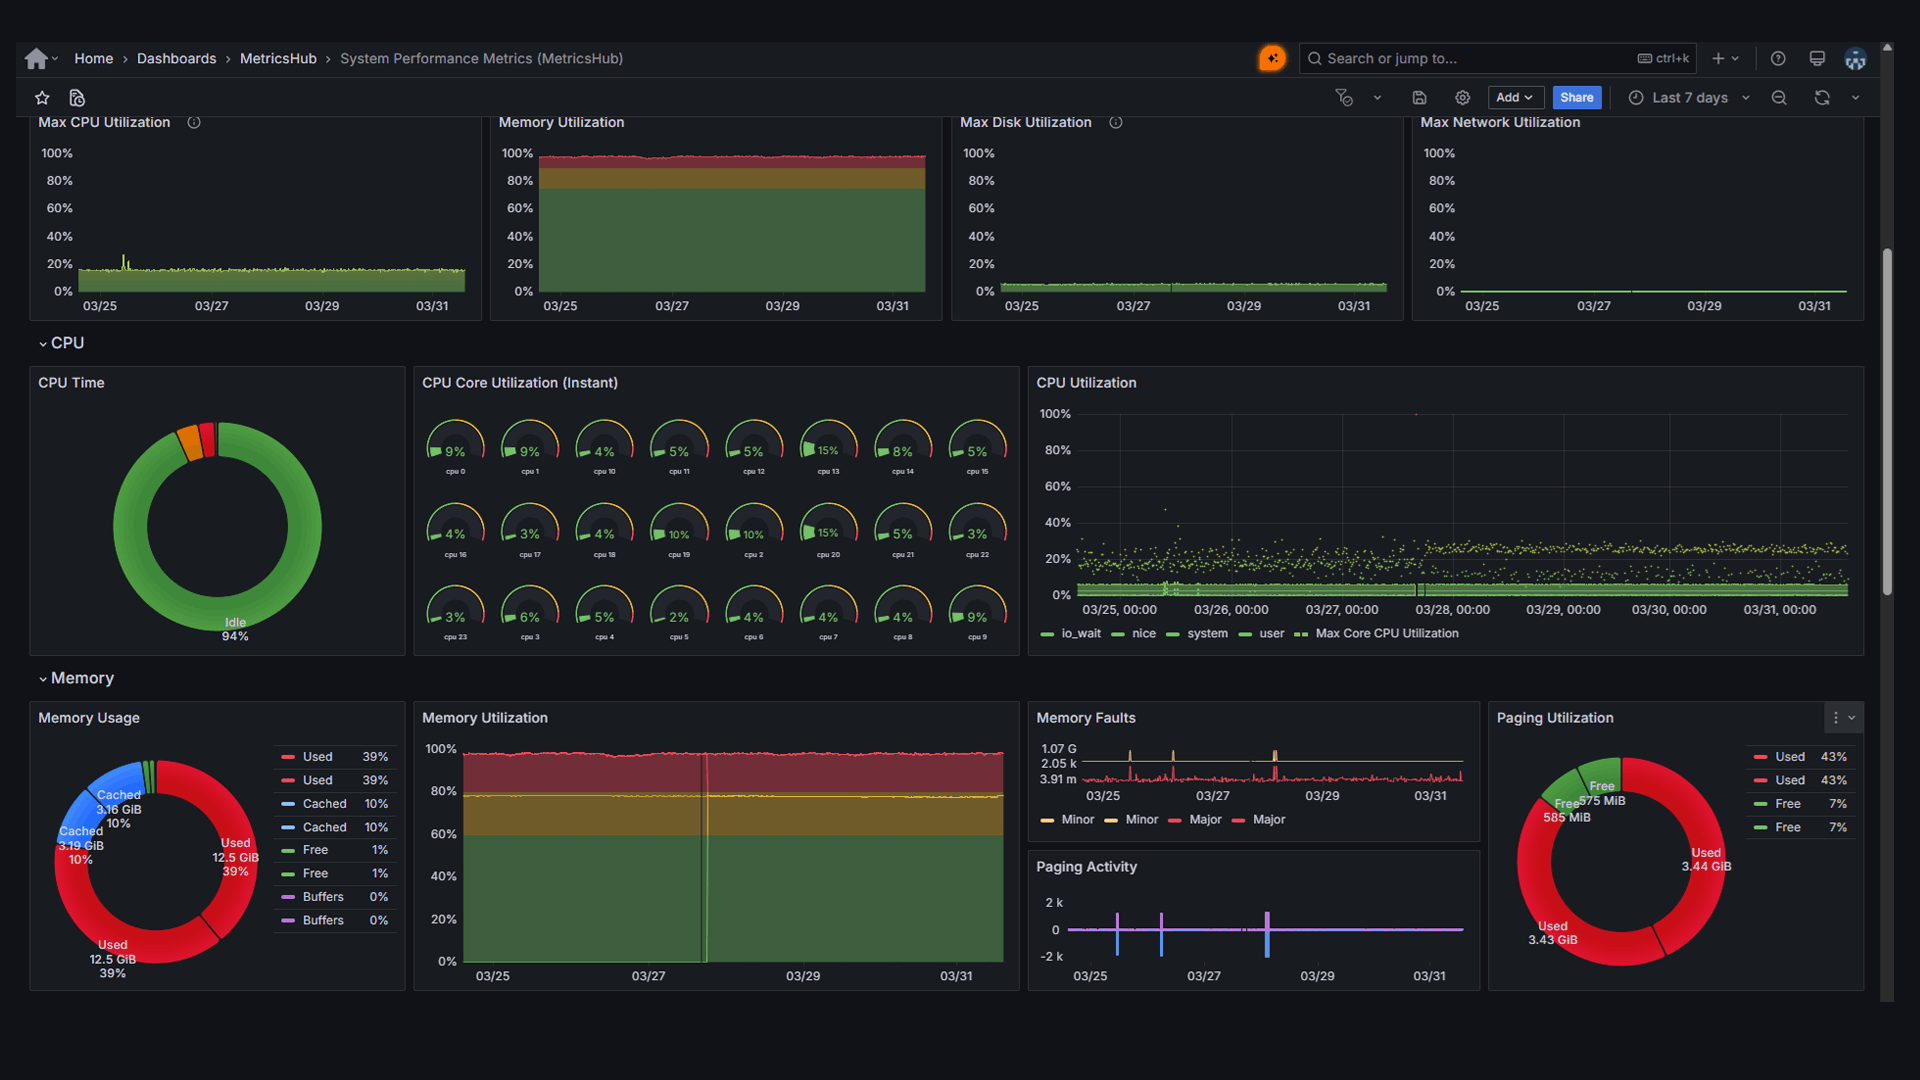Mark dashboard as favorite with star
1920x1080 pixels.
coord(42,98)
